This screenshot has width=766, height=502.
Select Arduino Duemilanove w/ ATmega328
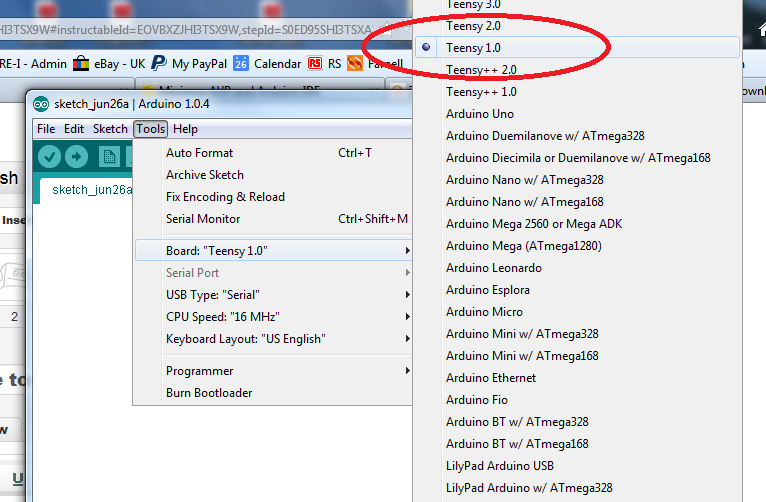pyautogui.click(x=577, y=136)
